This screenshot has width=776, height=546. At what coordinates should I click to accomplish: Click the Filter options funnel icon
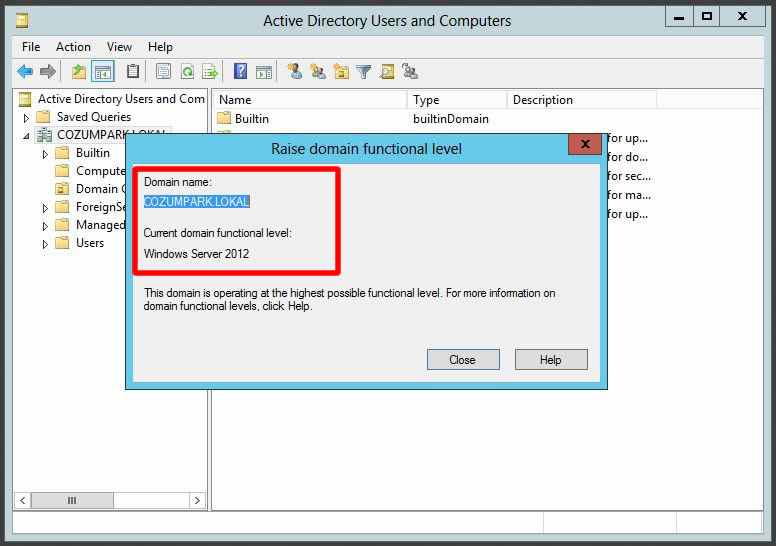[x=363, y=72]
